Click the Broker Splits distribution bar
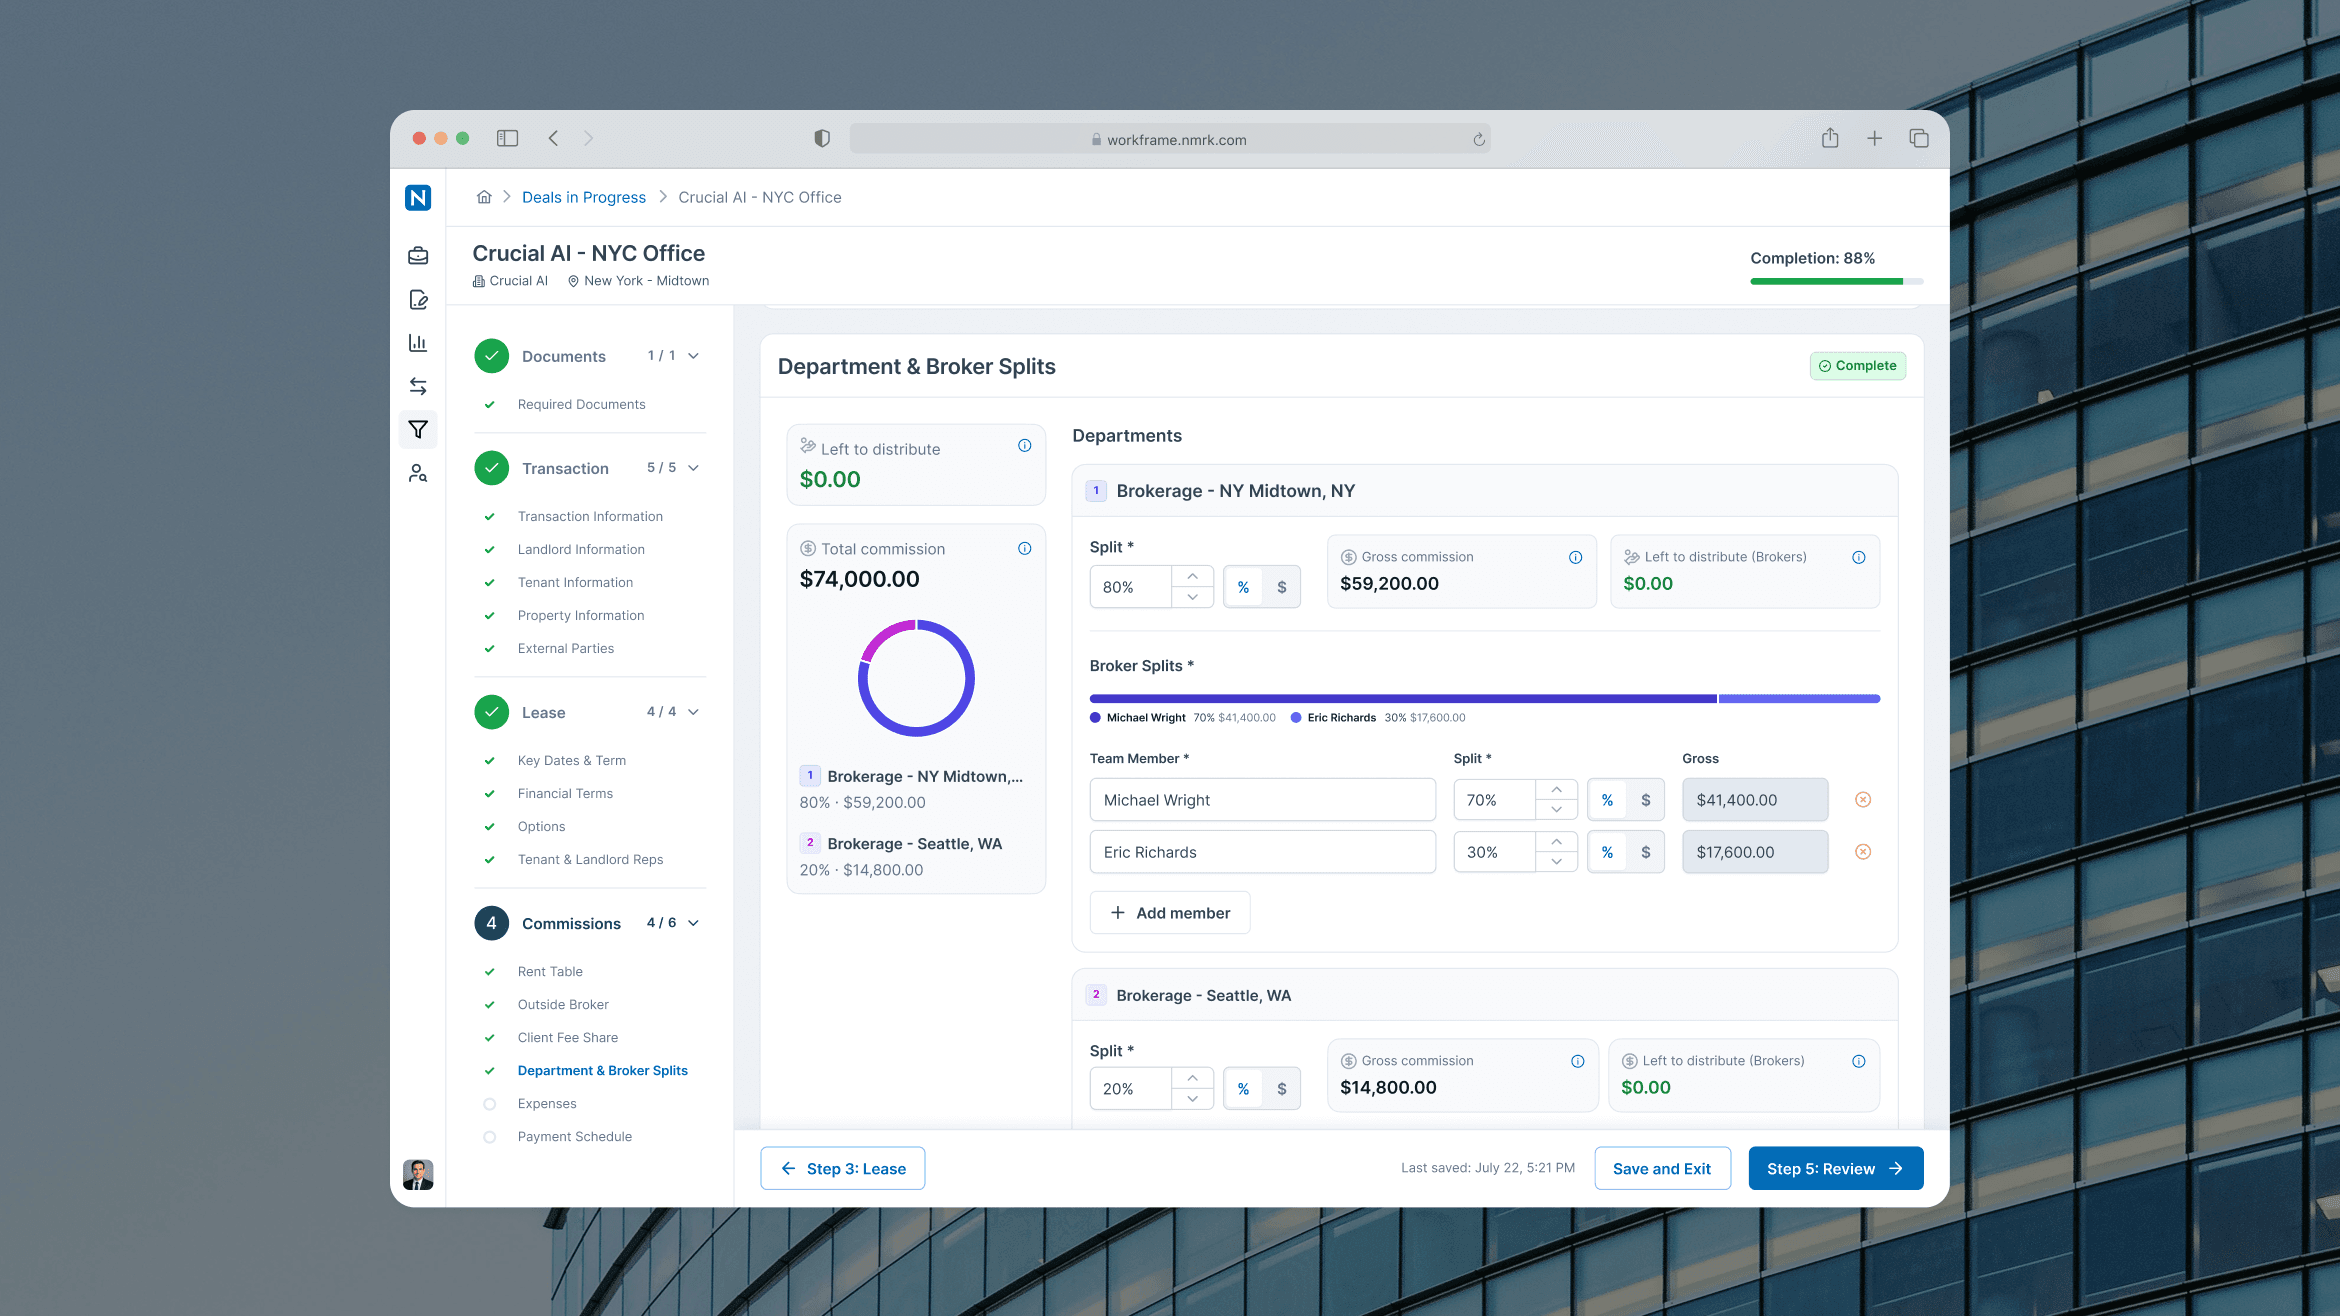Screen dimensions: 2340x1316 point(1485,699)
